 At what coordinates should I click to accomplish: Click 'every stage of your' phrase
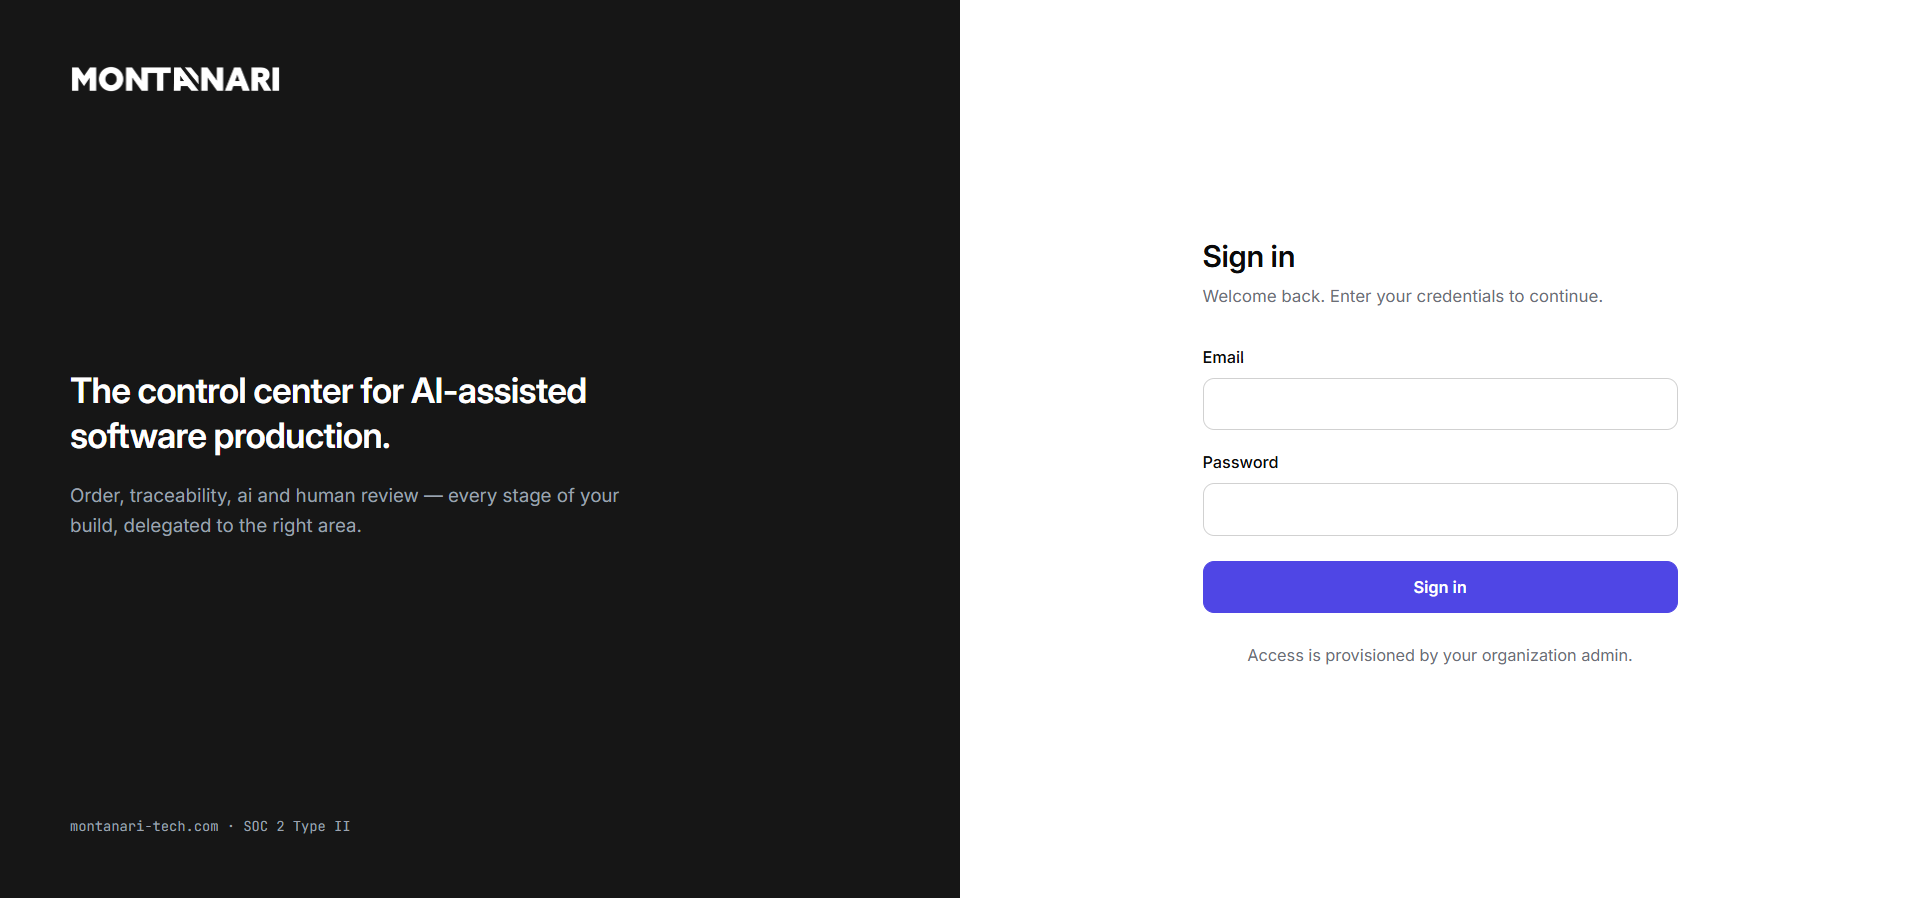(533, 495)
